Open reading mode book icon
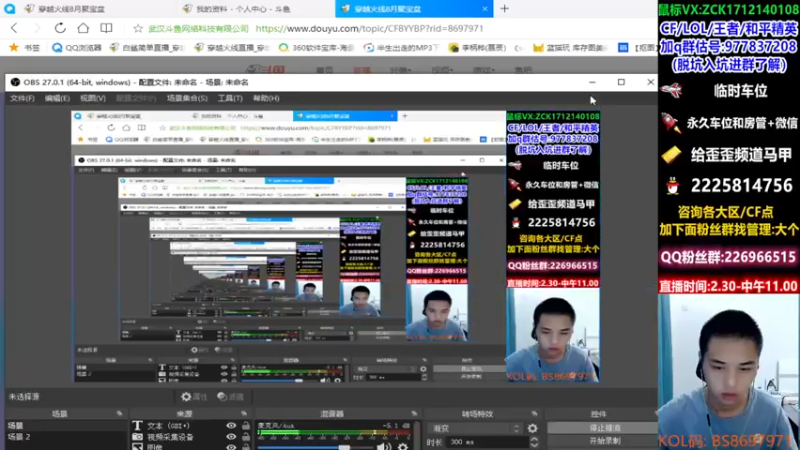Viewport: 800px width, 450px height. (106, 28)
